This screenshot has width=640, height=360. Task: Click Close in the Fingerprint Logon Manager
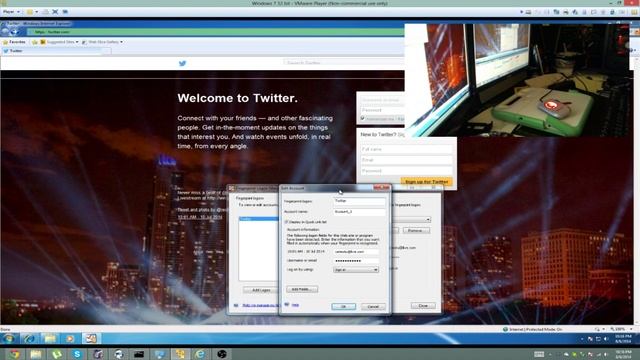click(x=423, y=306)
